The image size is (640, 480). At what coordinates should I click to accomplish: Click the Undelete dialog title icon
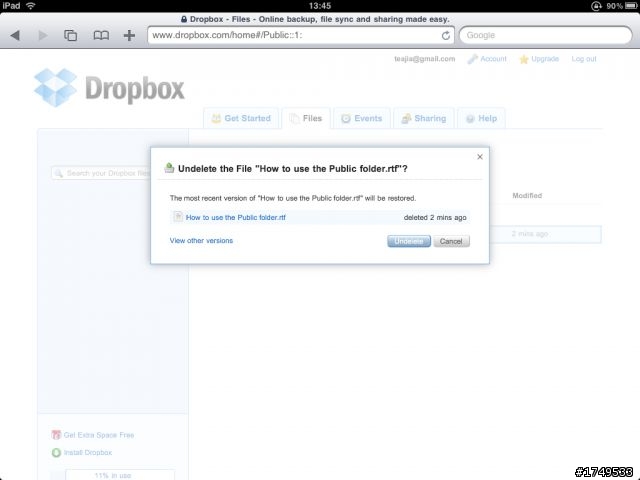(x=169, y=168)
